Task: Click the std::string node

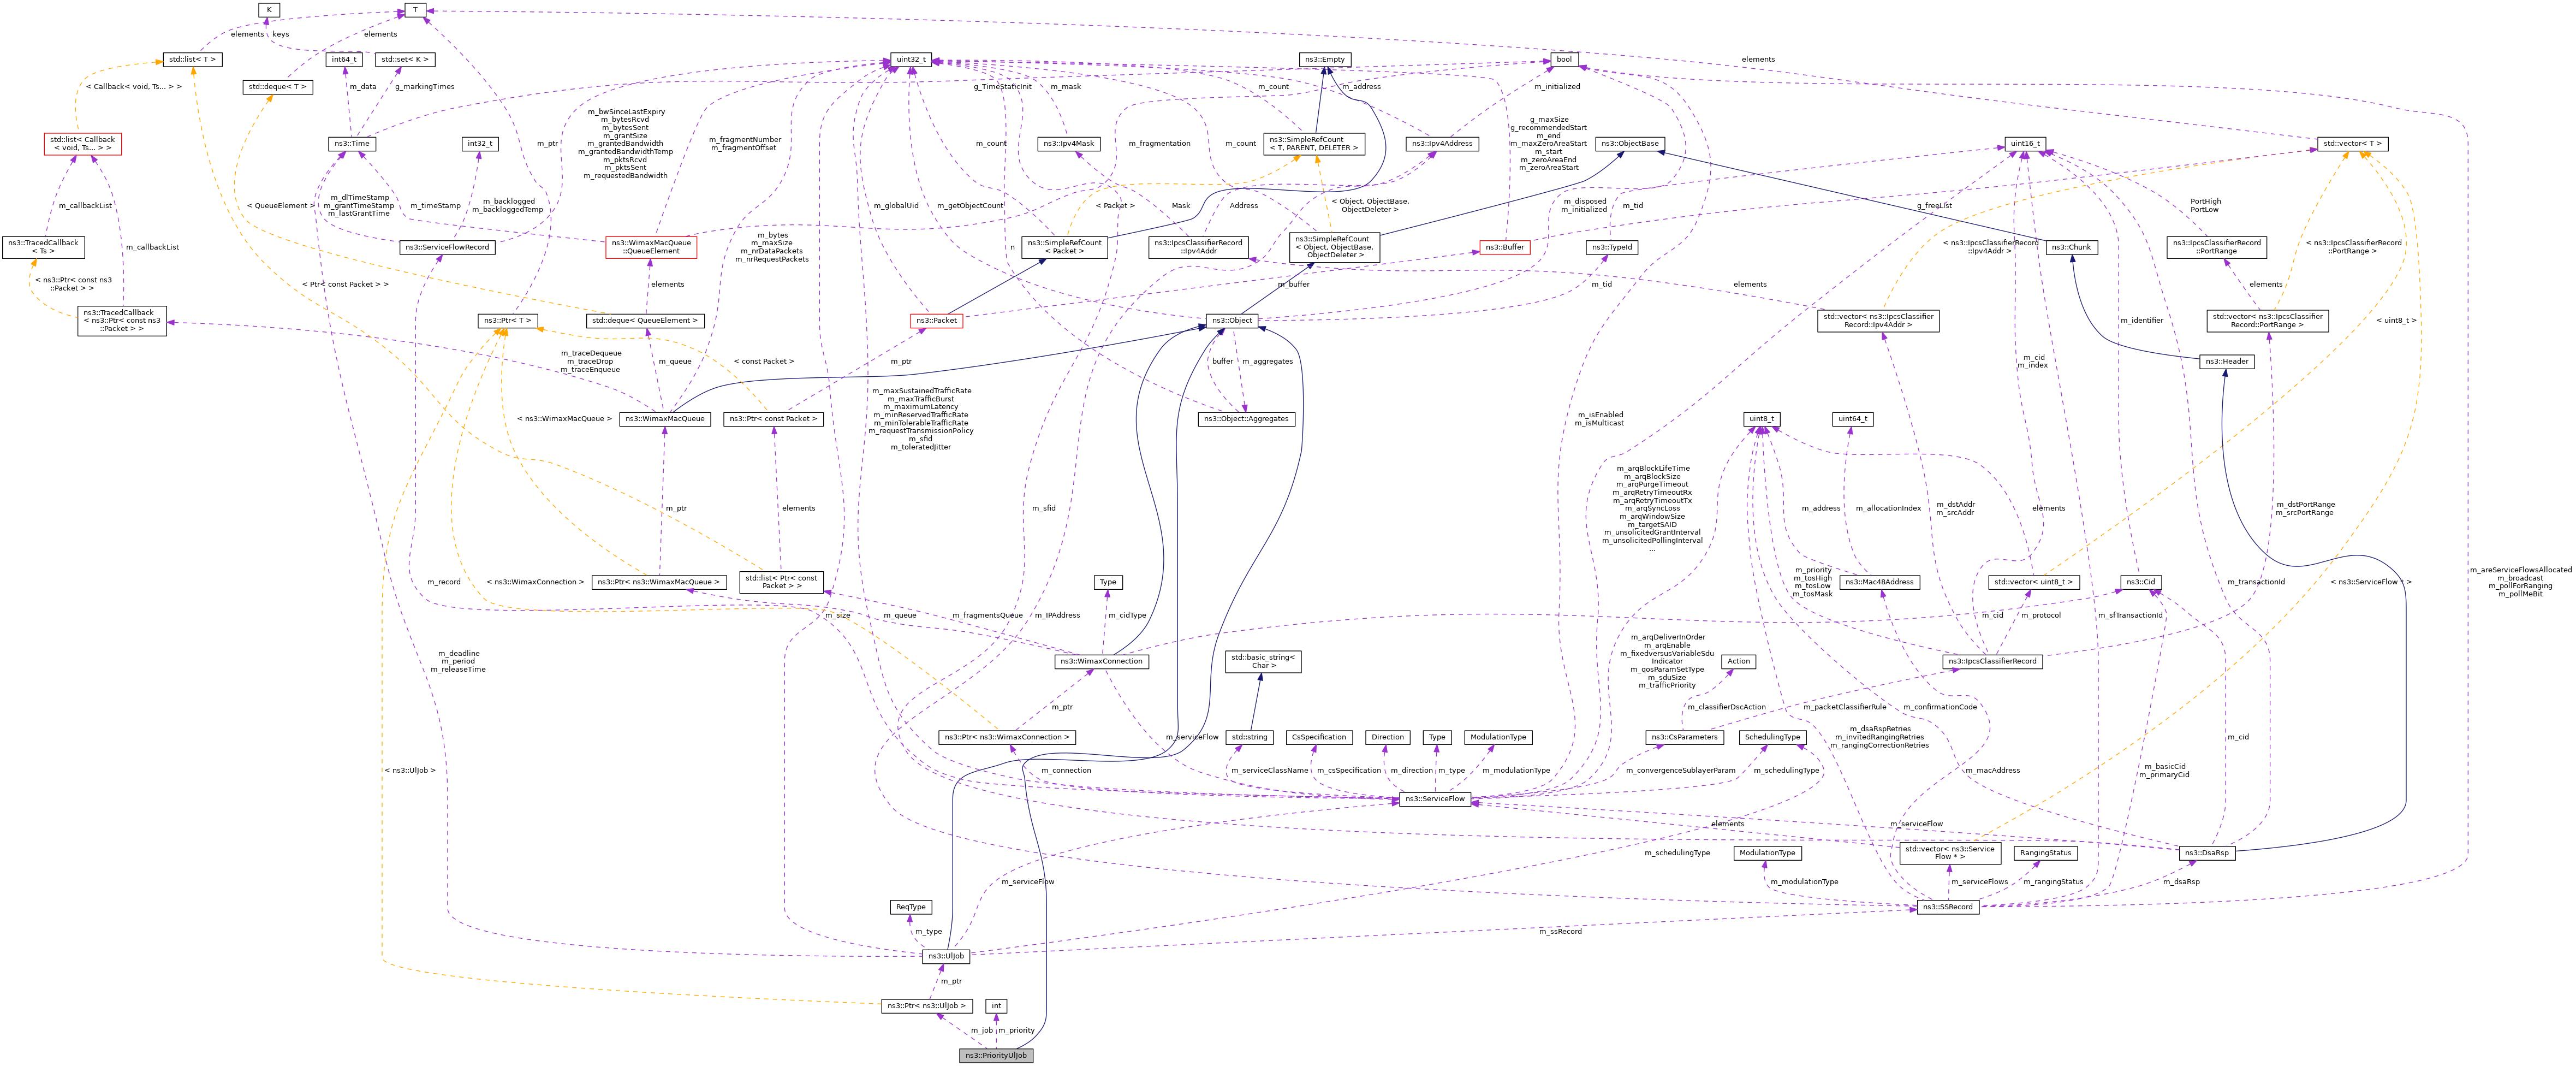Action: point(1250,737)
